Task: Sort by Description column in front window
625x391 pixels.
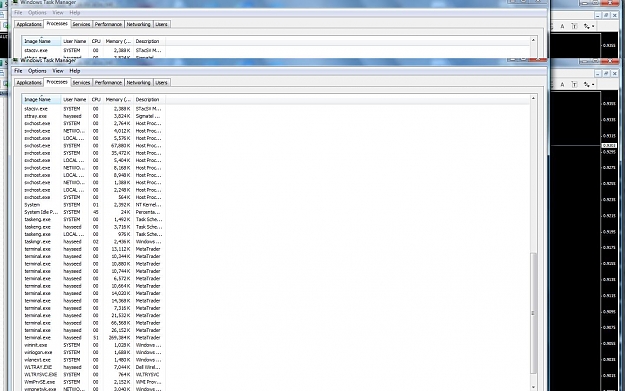Action: [x=149, y=100]
